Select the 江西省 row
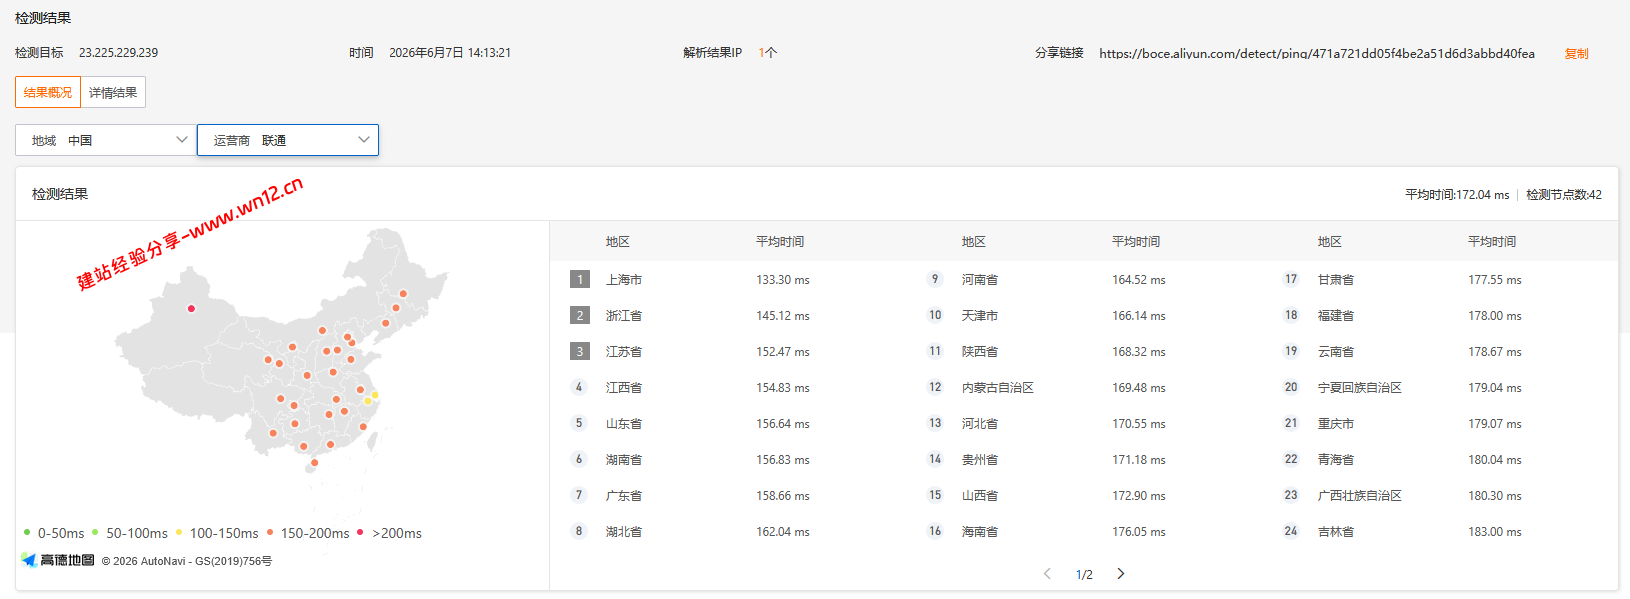 (x=728, y=388)
